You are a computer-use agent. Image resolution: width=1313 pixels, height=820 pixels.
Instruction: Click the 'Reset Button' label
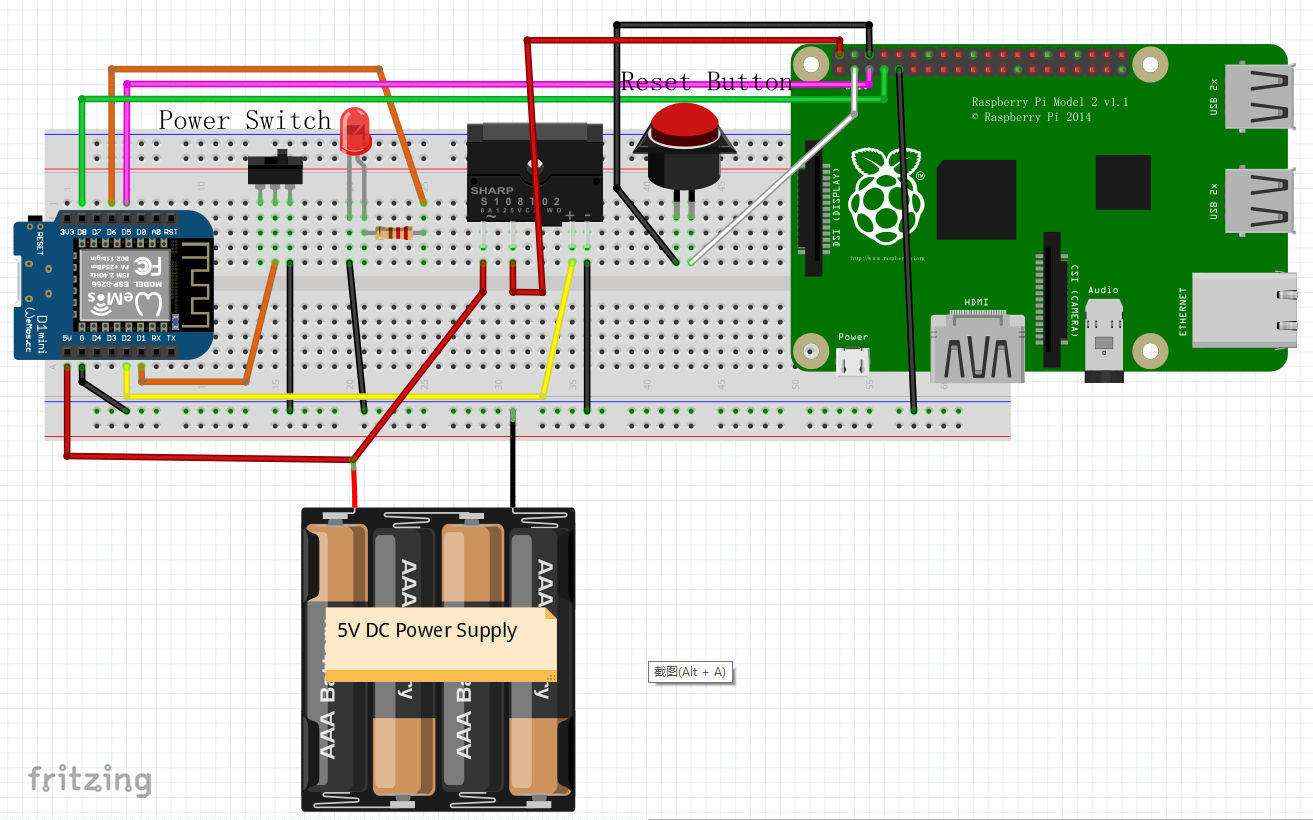[706, 81]
